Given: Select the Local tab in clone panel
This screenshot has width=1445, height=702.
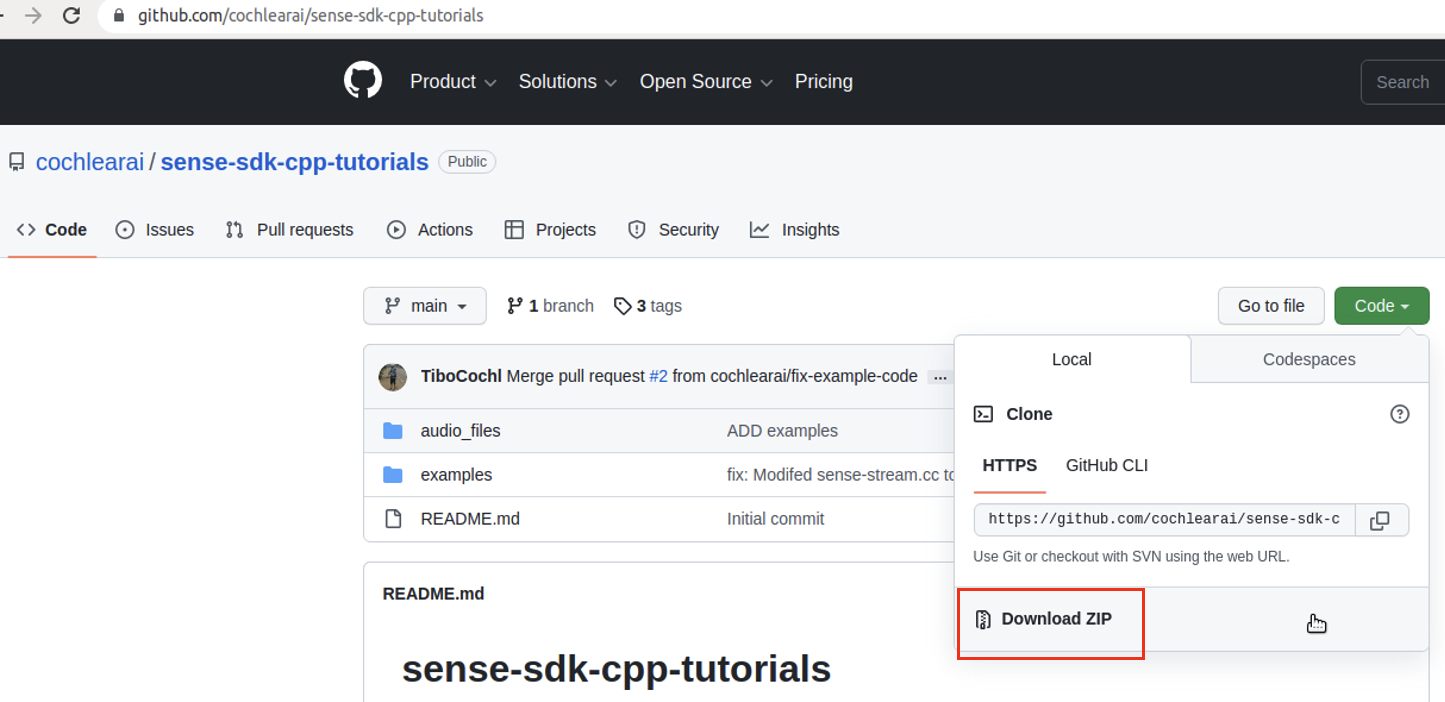Looking at the screenshot, I should (1072, 359).
